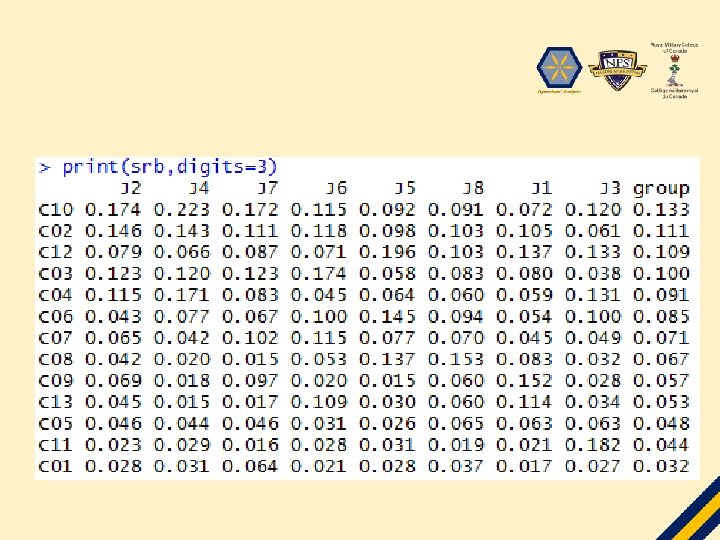Click the blue hexagon Operations Analysis logo

(x=559, y=70)
